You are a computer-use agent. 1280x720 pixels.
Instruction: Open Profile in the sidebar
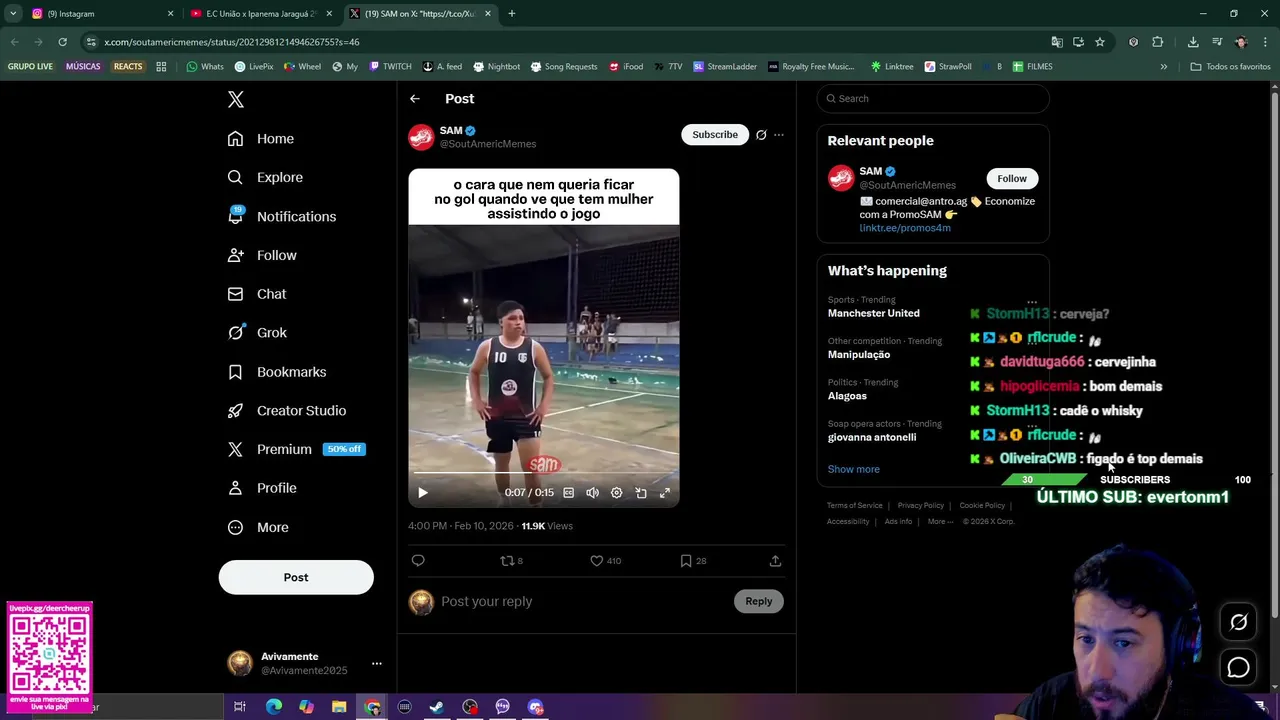(261, 488)
